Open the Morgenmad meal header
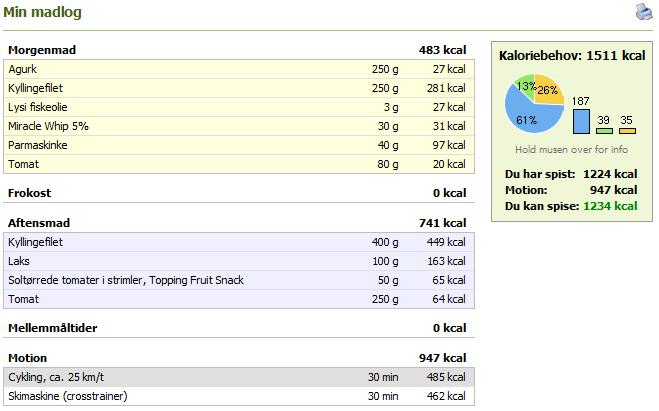 239,50
